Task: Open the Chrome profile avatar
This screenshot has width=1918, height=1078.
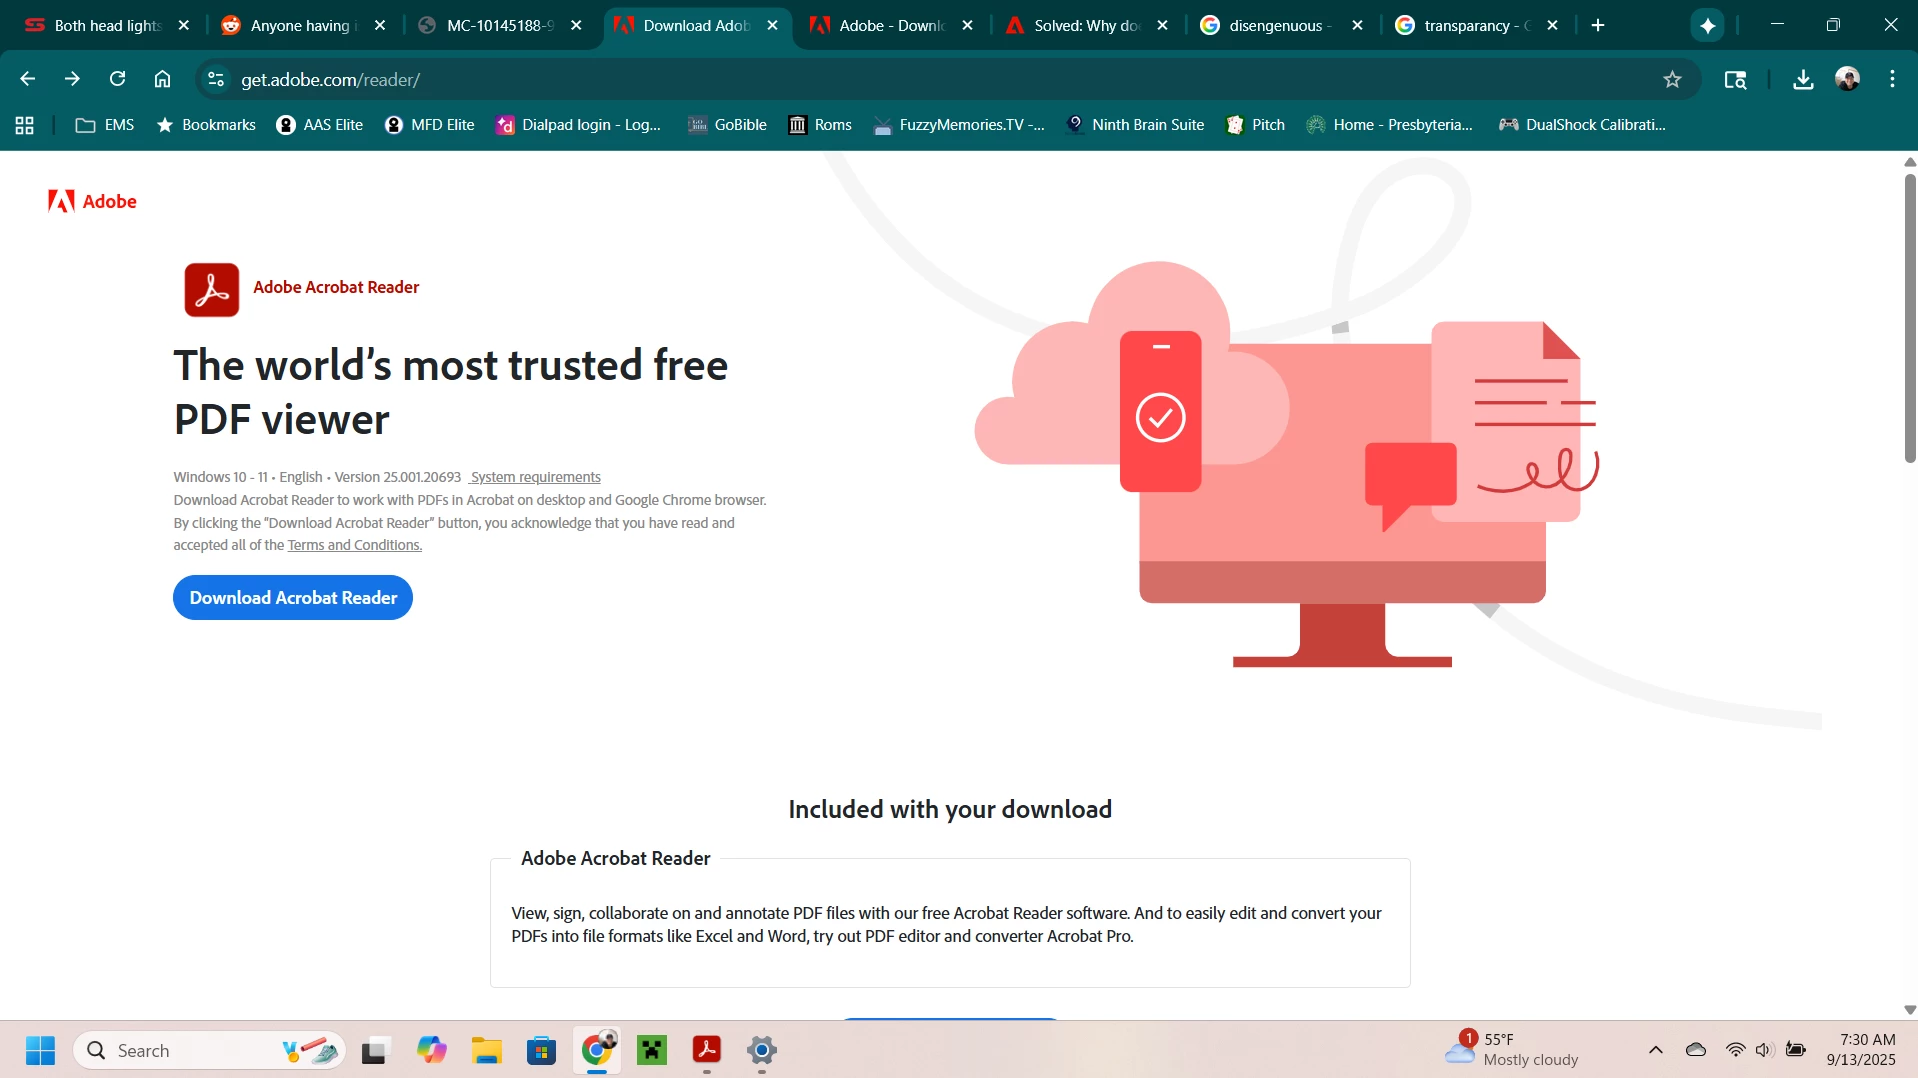Action: [1848, 79]
